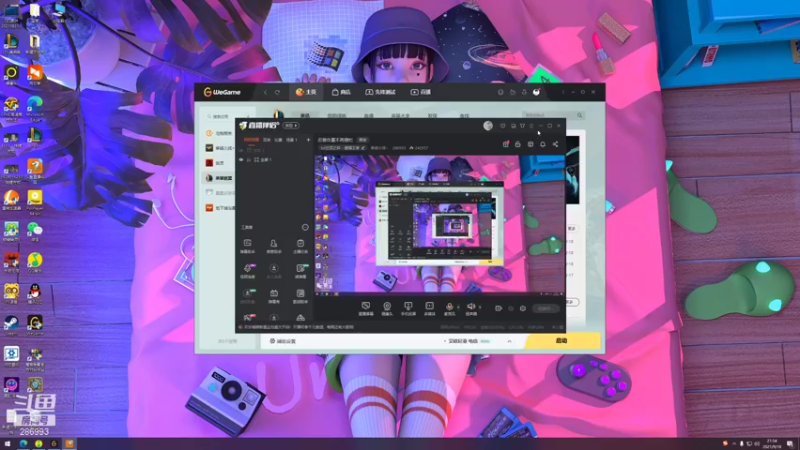800x450 pixels.
Task: Open the third tool in the top toolbox row
Action: tap(301, 246)
